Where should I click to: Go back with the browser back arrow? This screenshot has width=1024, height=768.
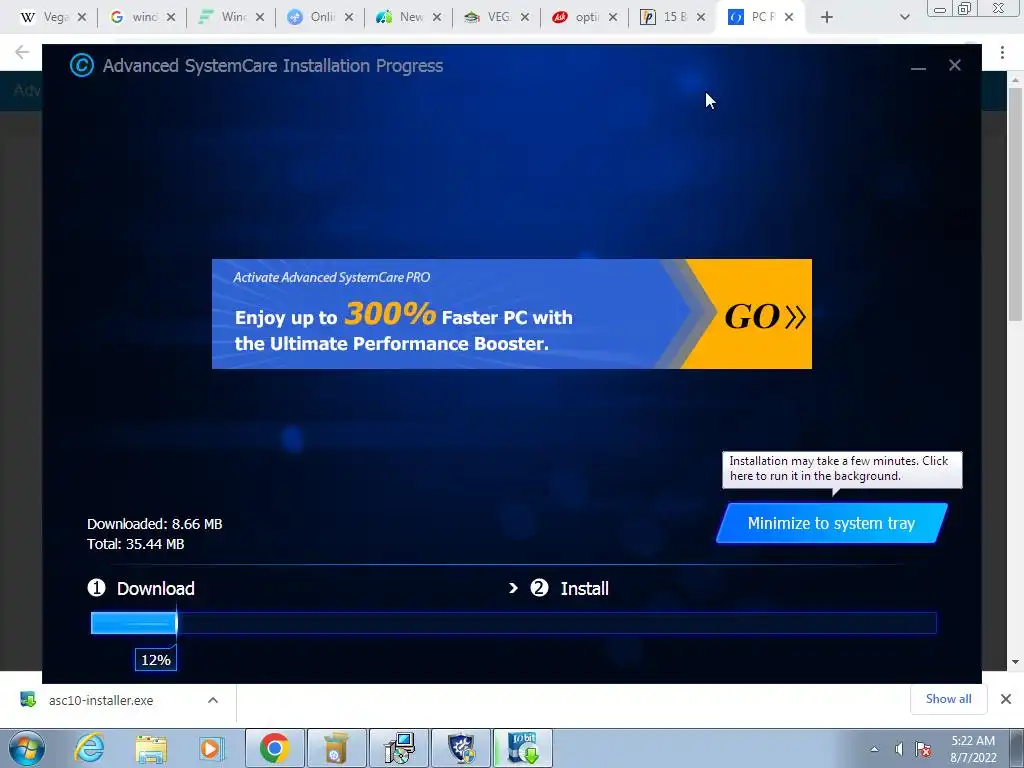tap(22, 52)
